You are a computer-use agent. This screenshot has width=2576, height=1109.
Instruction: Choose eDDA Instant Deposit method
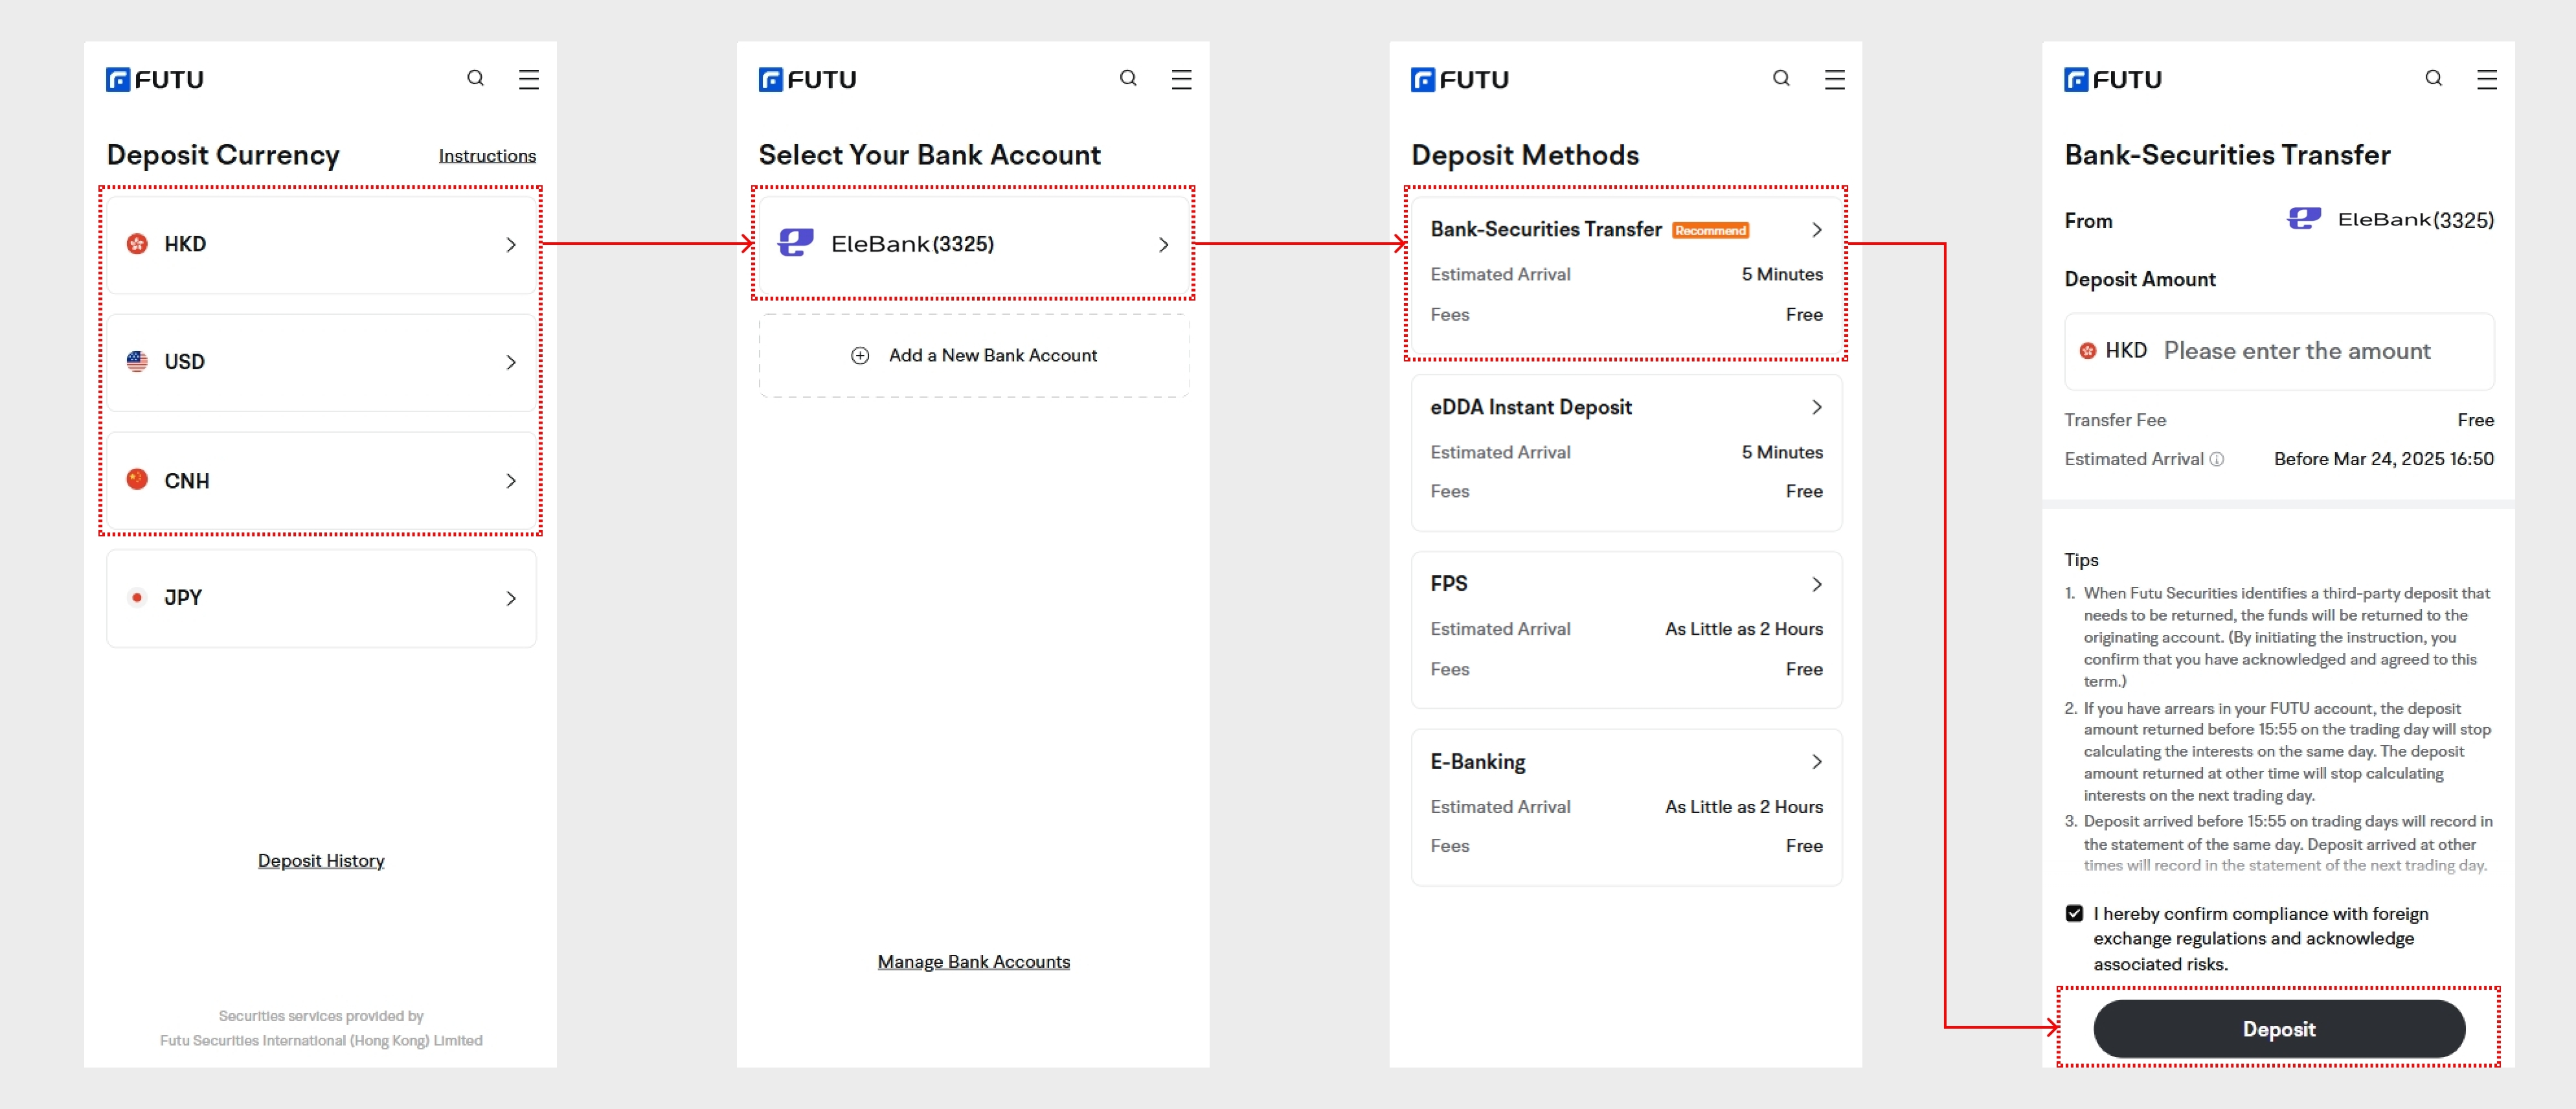[1626, 452]
